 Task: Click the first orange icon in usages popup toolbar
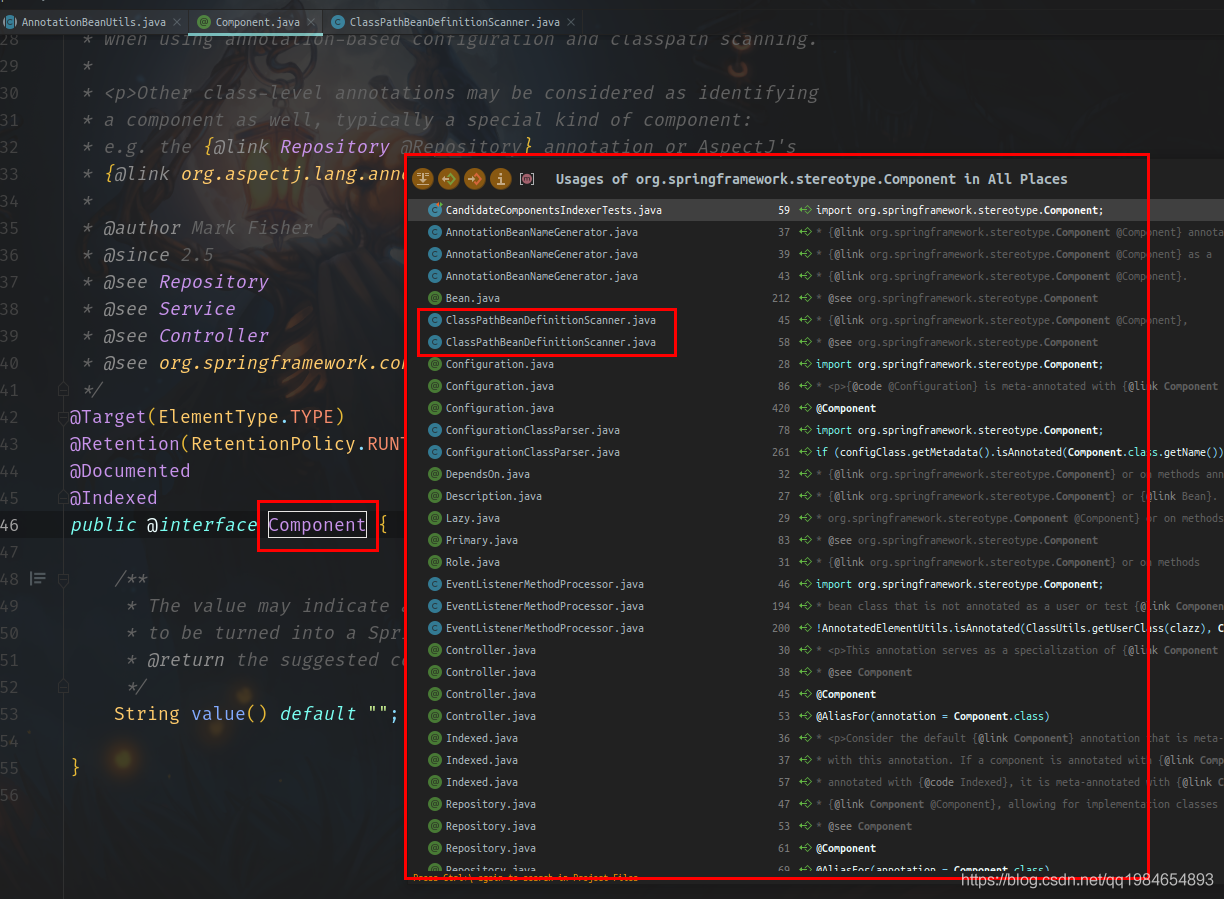pyautogui.click(x=423, y=179)
